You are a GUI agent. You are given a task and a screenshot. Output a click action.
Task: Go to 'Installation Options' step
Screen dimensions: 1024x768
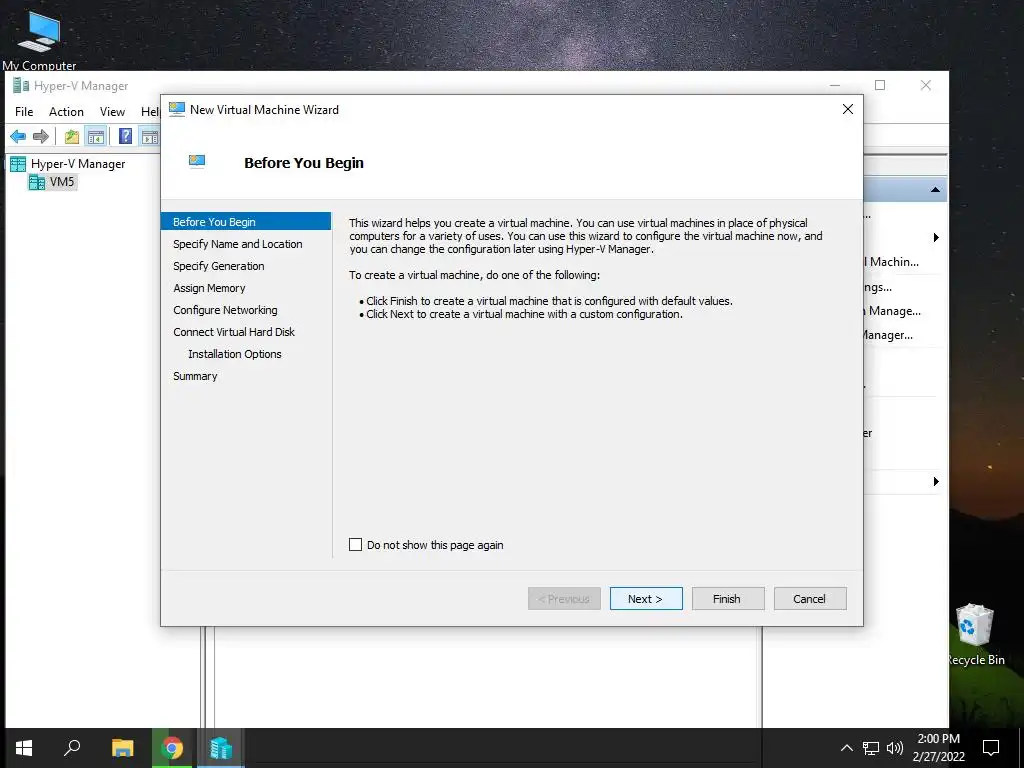point(234,354)
